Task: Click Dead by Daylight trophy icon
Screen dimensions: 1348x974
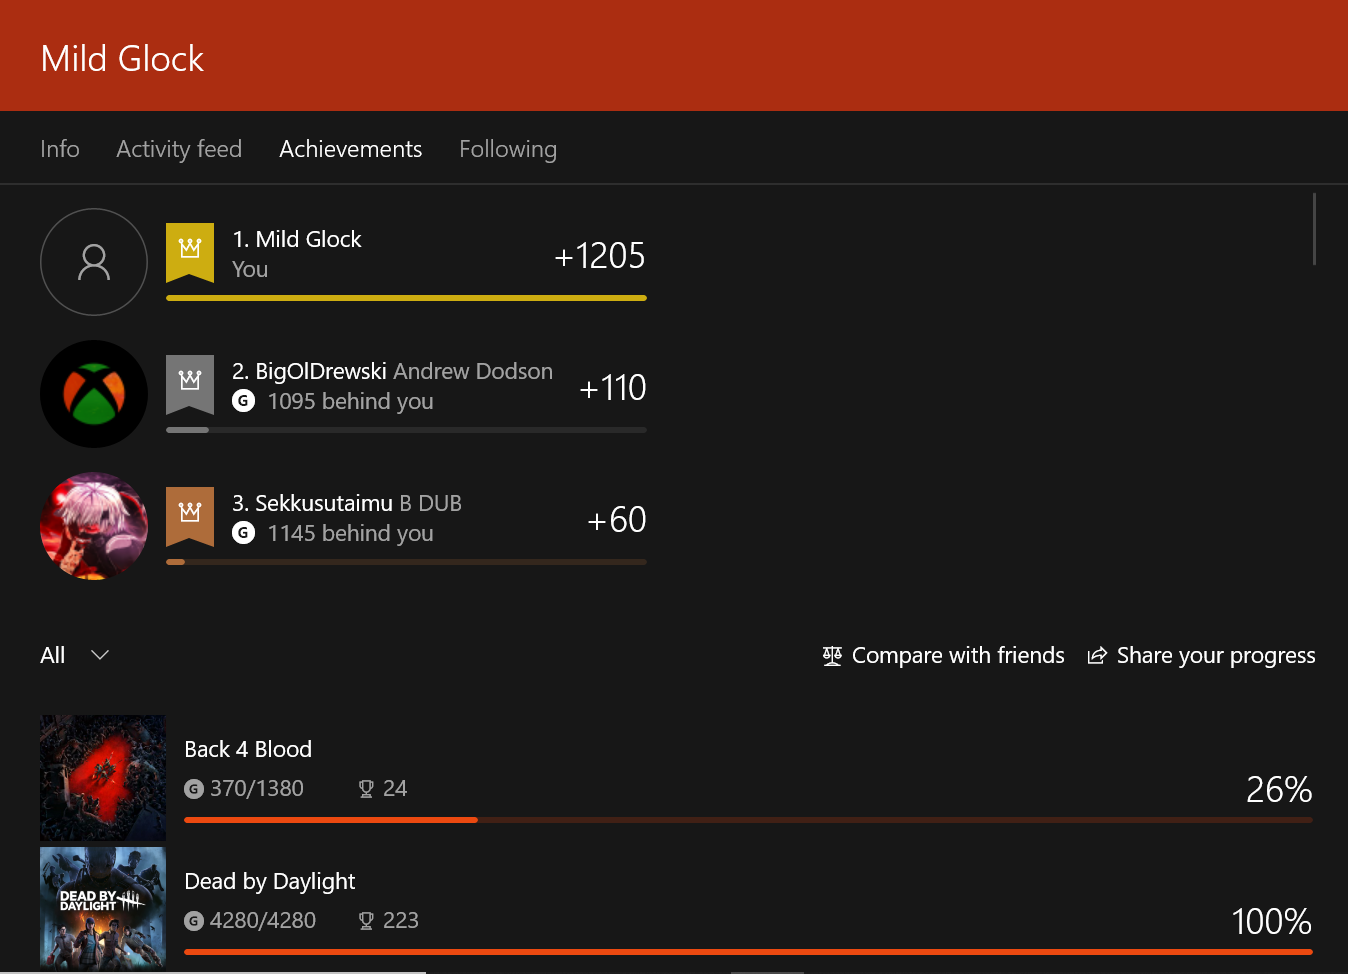Action: tap(366, 921)
